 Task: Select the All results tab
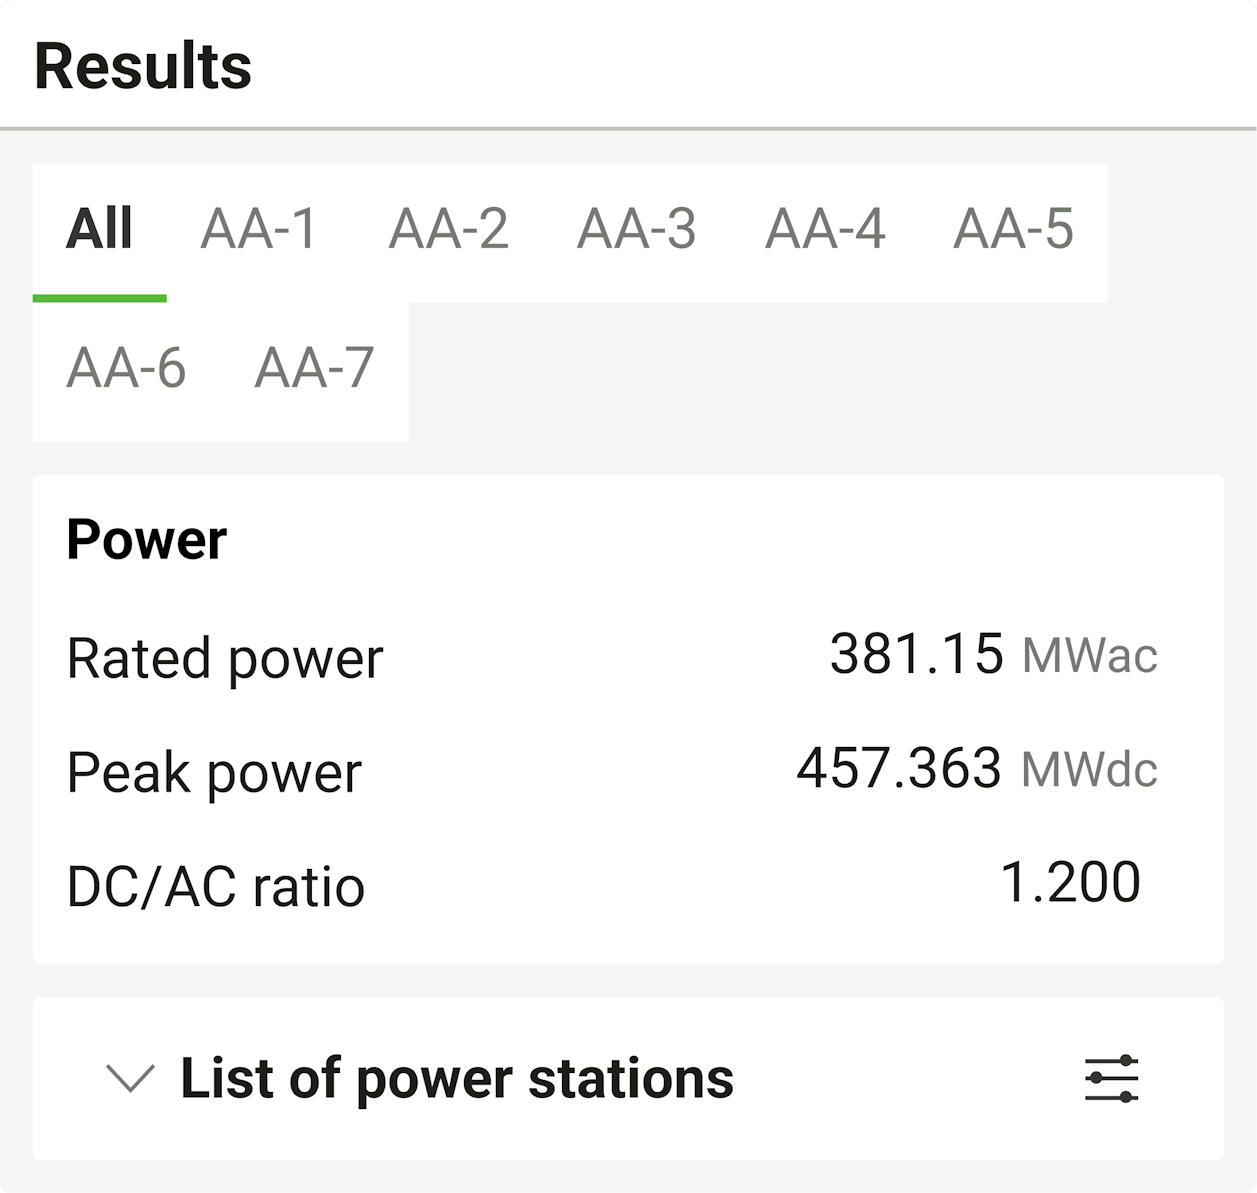[x=99, y=229]
